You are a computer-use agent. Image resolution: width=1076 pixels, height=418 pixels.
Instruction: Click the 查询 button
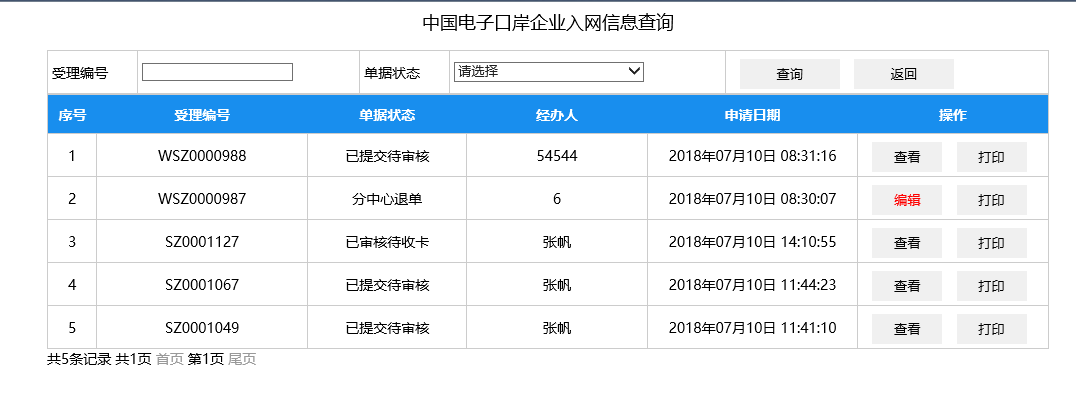(x=790, y=74)
